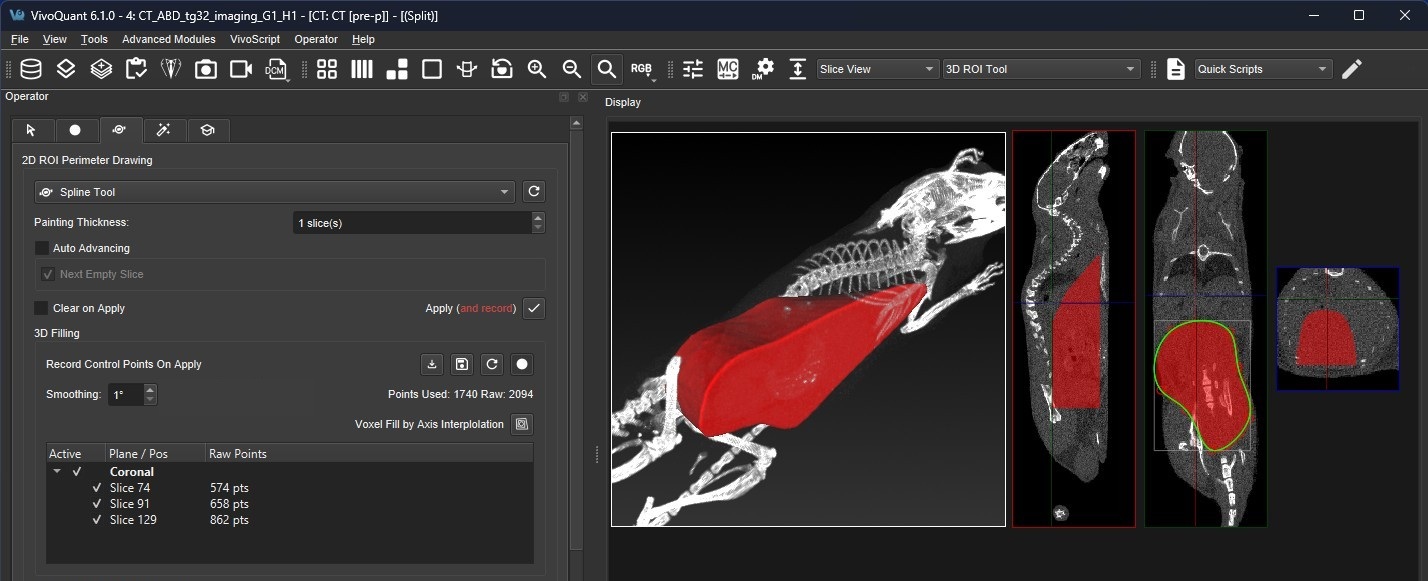Image resolution: width=1428 pixels, height=581 pixels.
Task: Click the camera screenshot capture icon
Action: (x=205, y=69)
